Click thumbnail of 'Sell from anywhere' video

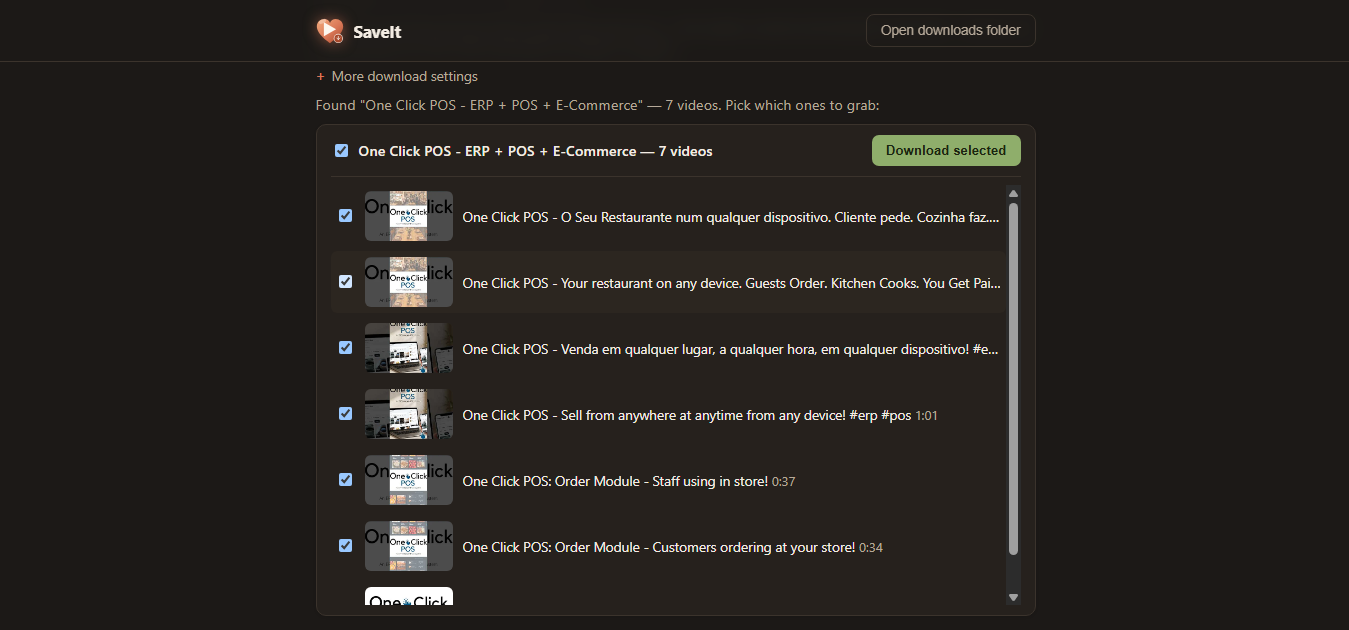(x=409, y=414)
